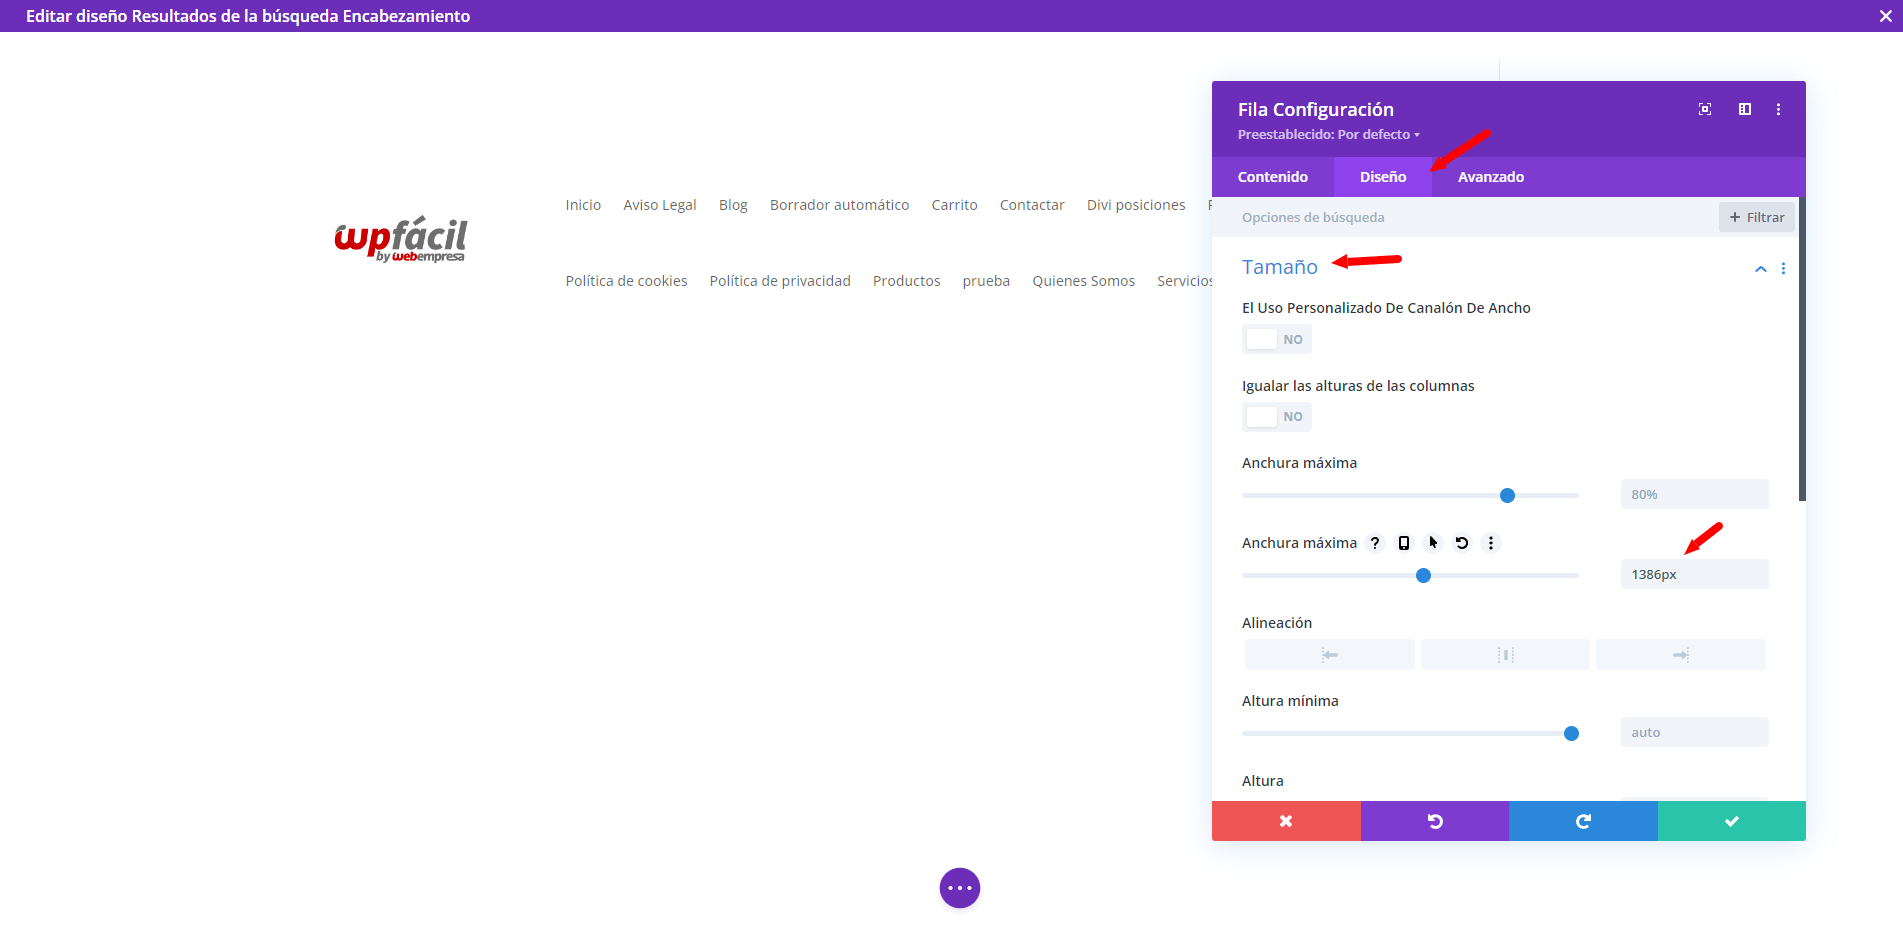Select center alignment option
This screenshot has width=1903, height=933.
coord(1505,655)
